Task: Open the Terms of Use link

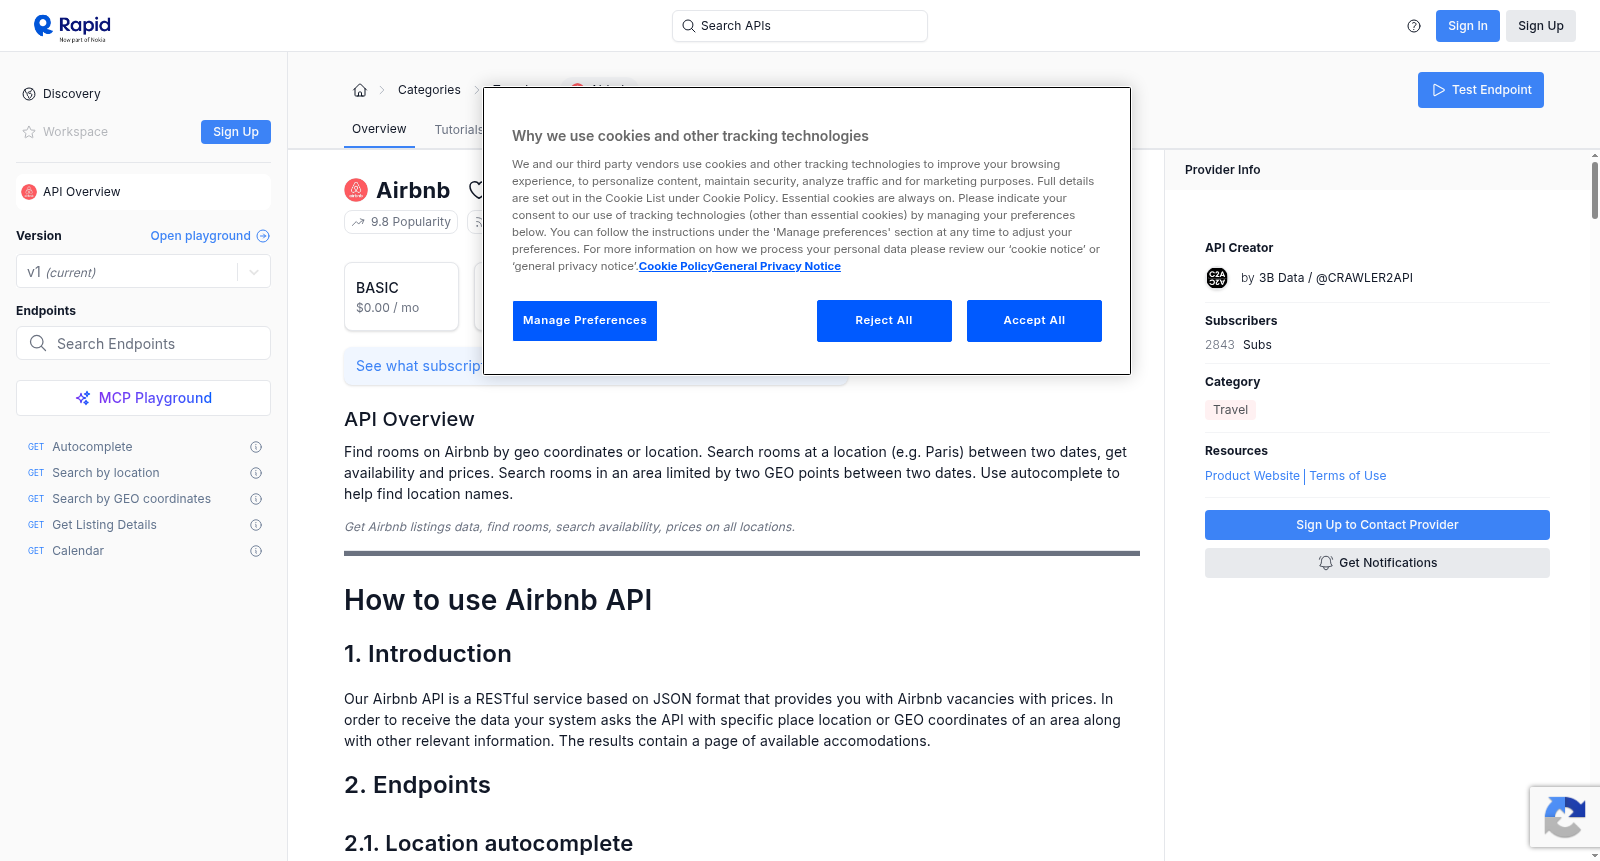Action: pos(1348,476)
